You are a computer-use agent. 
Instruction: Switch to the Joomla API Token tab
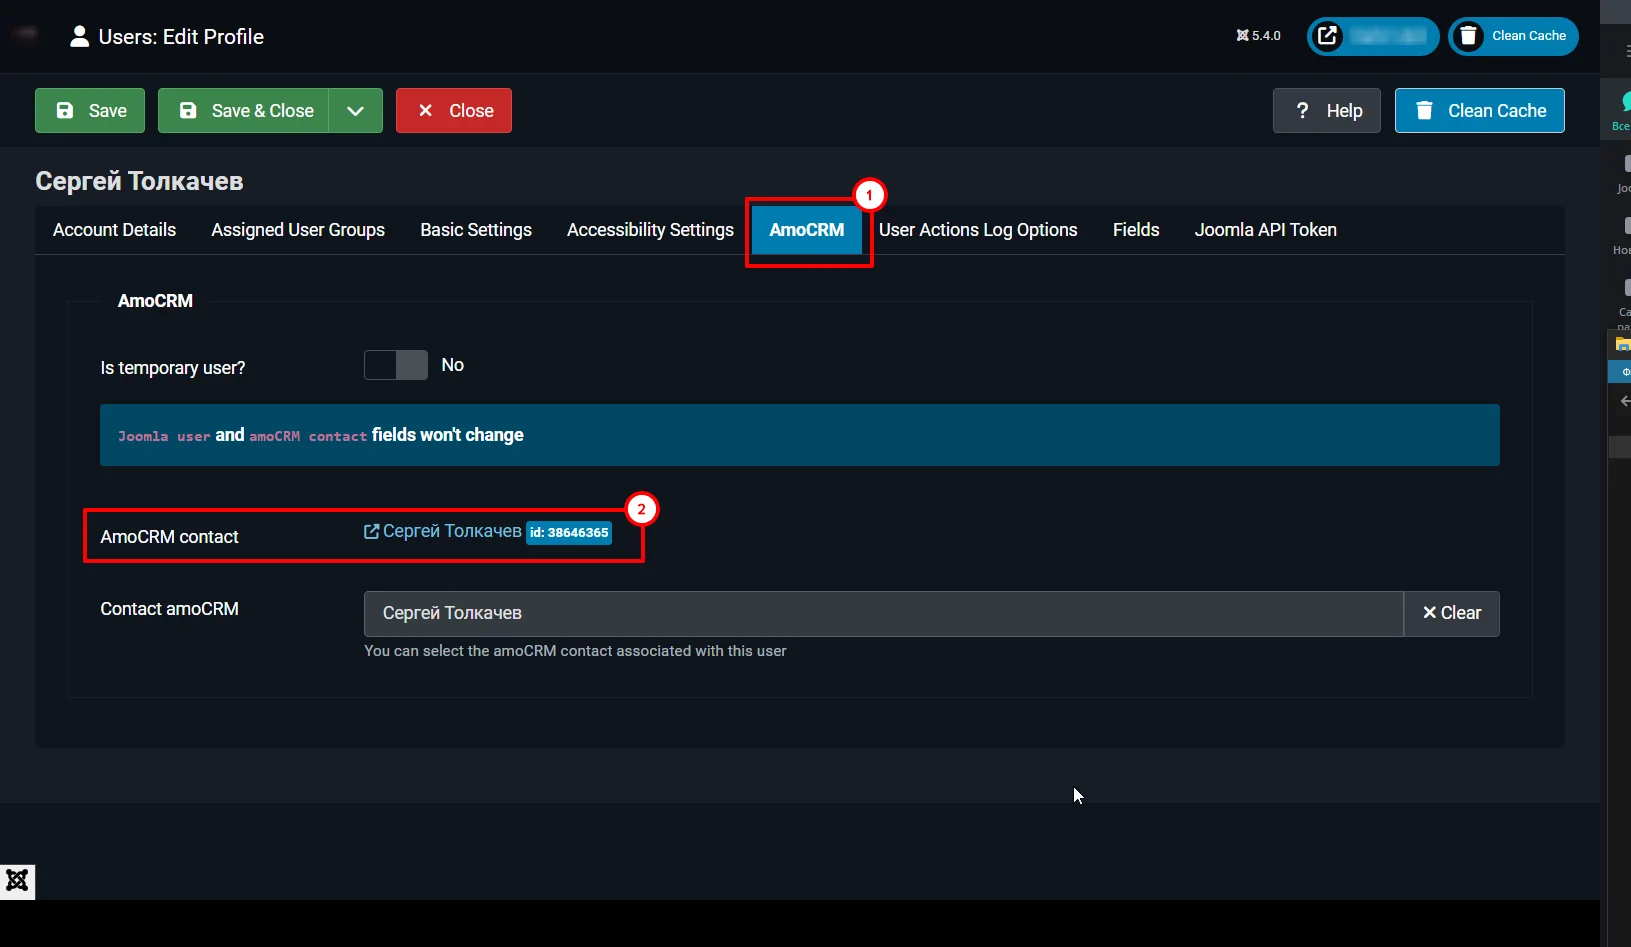[x=1264, y=229]
